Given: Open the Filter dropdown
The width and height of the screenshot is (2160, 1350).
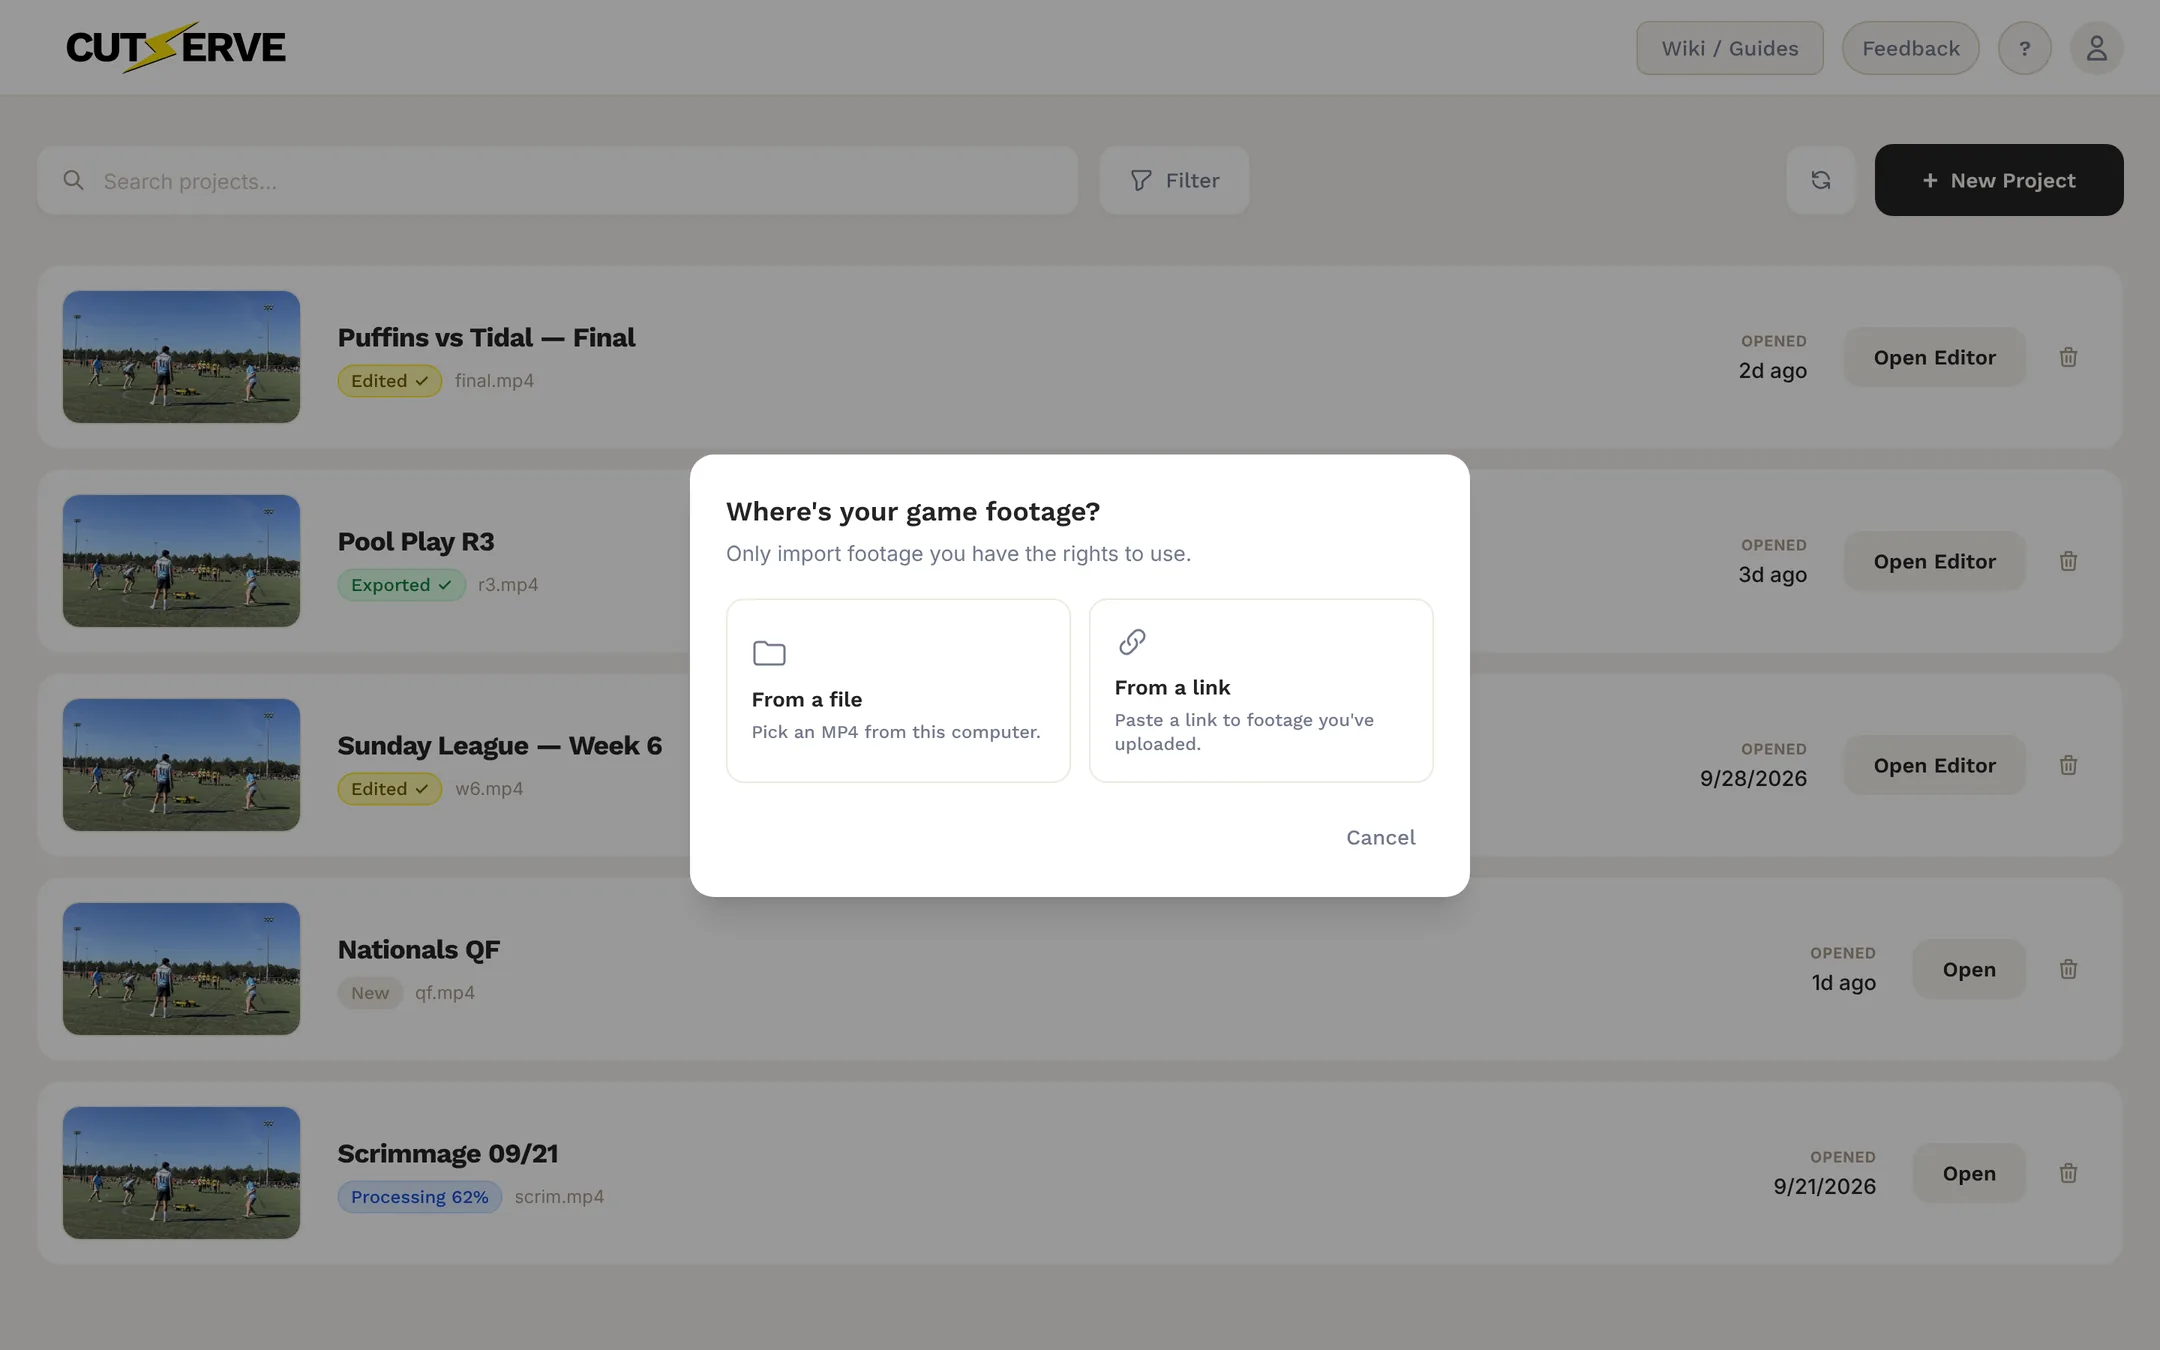Looking at the screenshot, I should pyautogui.click(x=1173, y=181).
